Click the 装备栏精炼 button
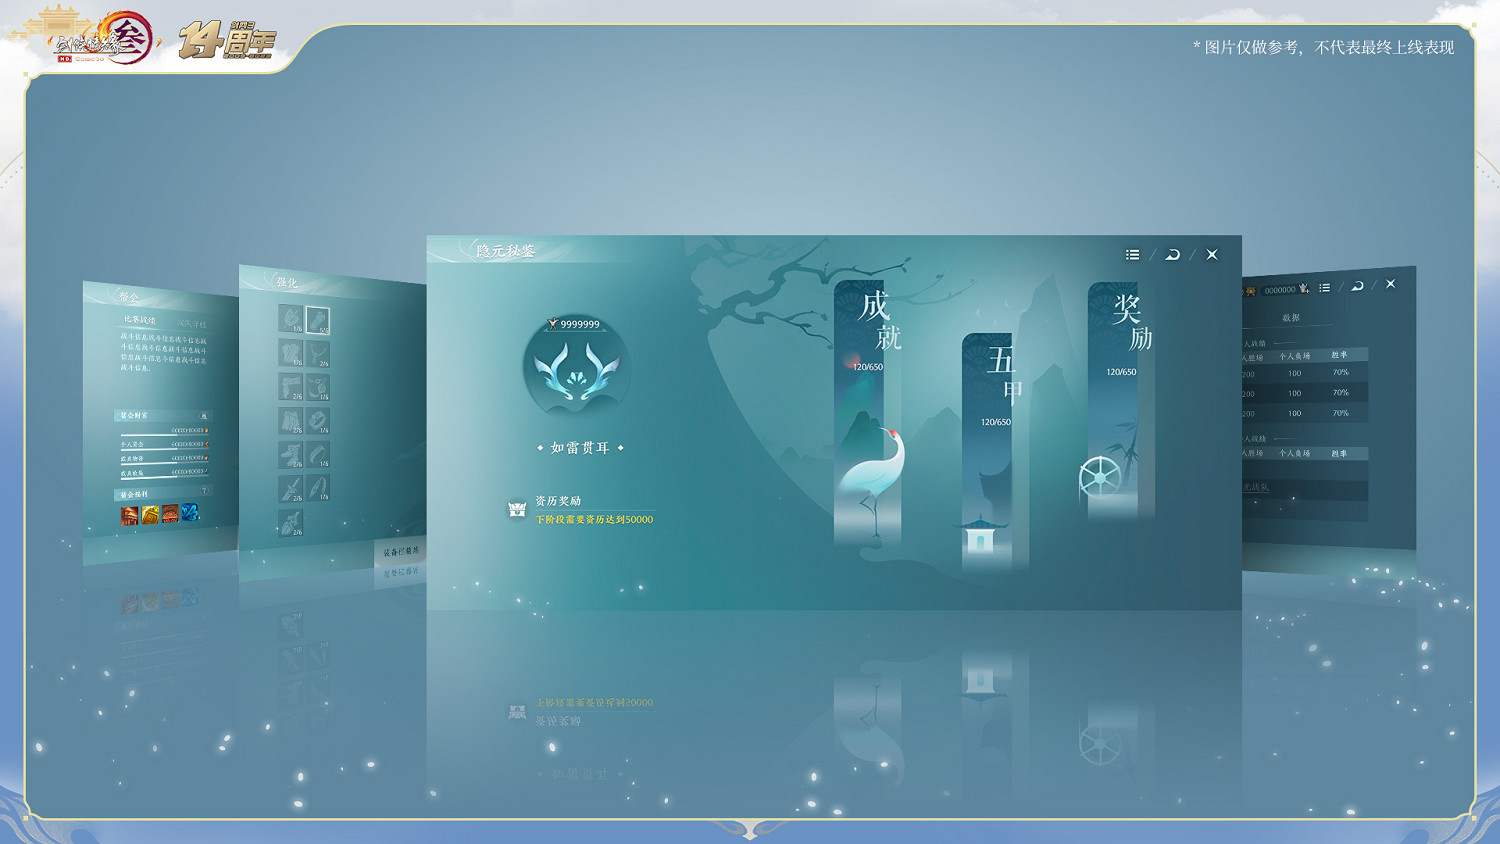The height and width of the screenshot is (844, 1500). (401, 552)
